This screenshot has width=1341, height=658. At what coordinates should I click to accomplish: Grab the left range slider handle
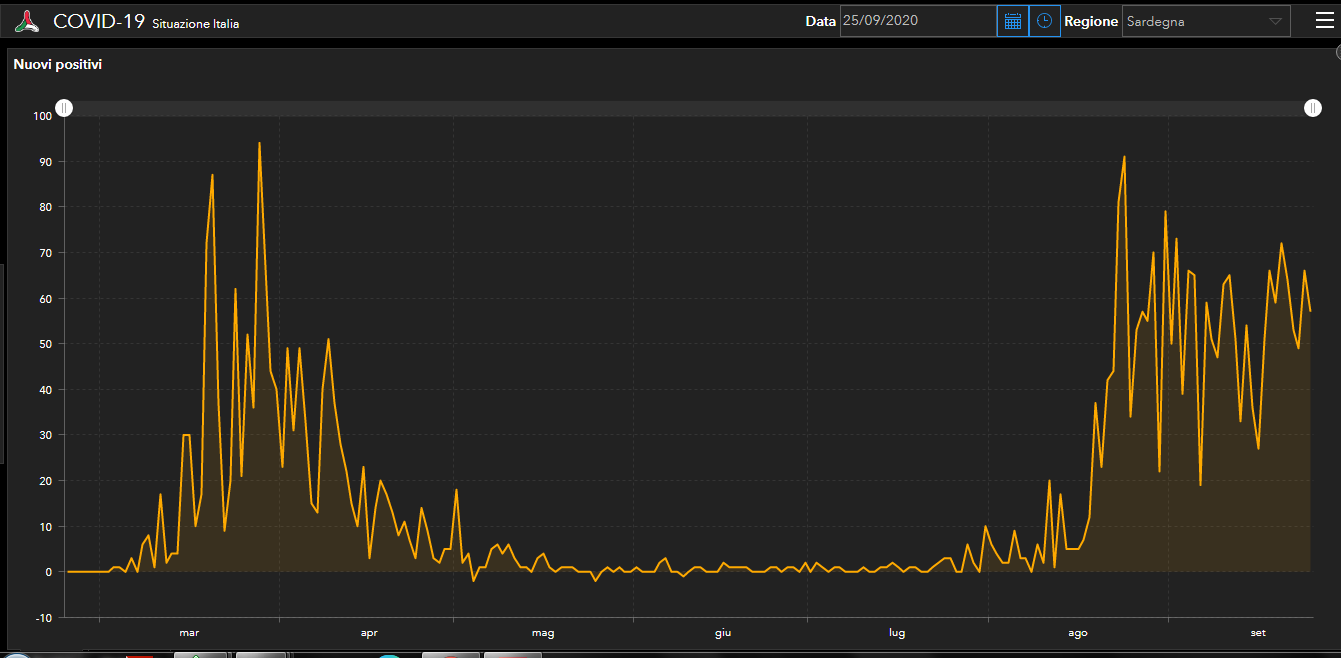coord(64,108)
